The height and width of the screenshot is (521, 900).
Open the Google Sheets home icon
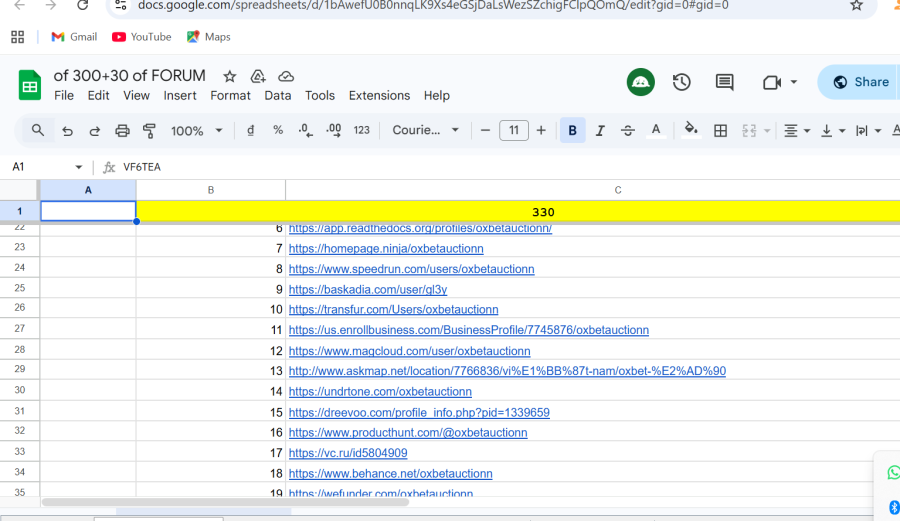click(x=30, y=85)
